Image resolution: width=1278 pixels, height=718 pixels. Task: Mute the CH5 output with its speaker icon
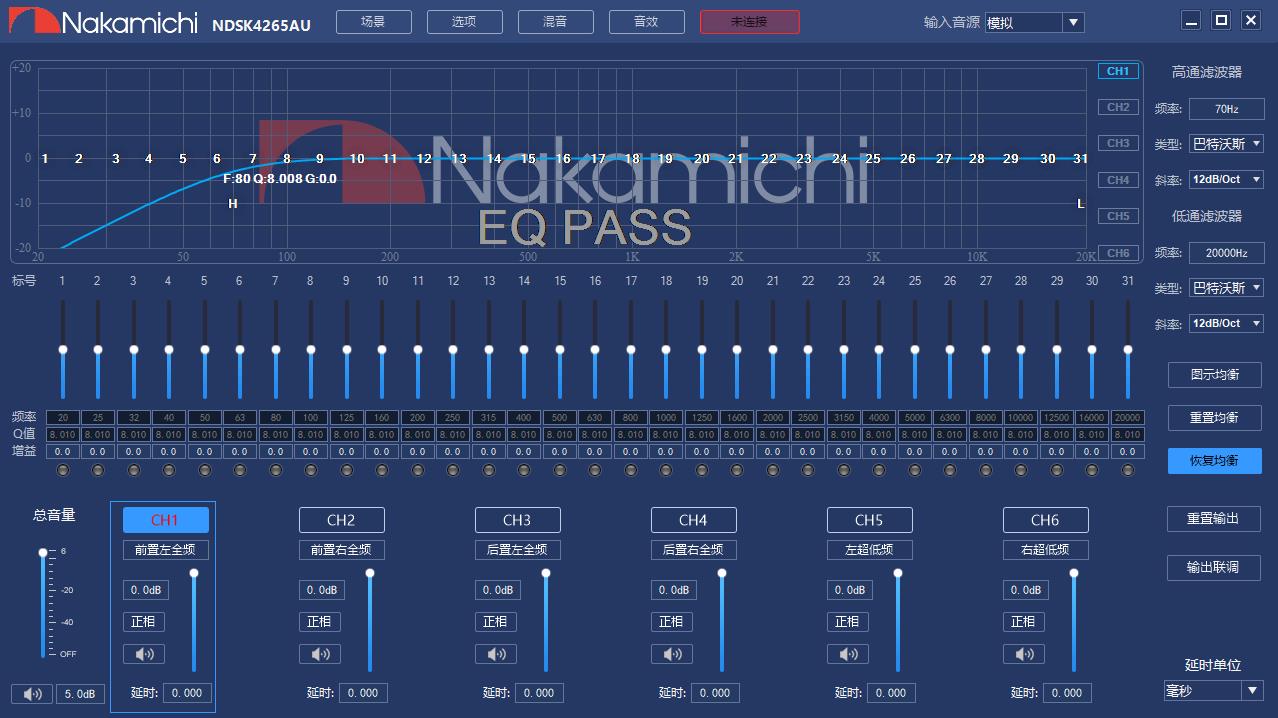click(x=848, y=654)
